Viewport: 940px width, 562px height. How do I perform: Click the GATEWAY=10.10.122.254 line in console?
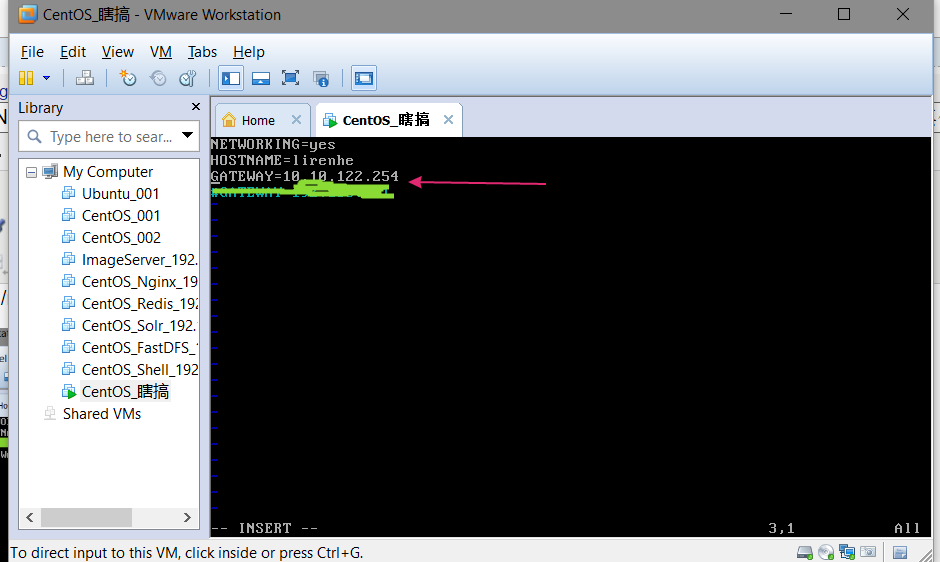(305, 176)
